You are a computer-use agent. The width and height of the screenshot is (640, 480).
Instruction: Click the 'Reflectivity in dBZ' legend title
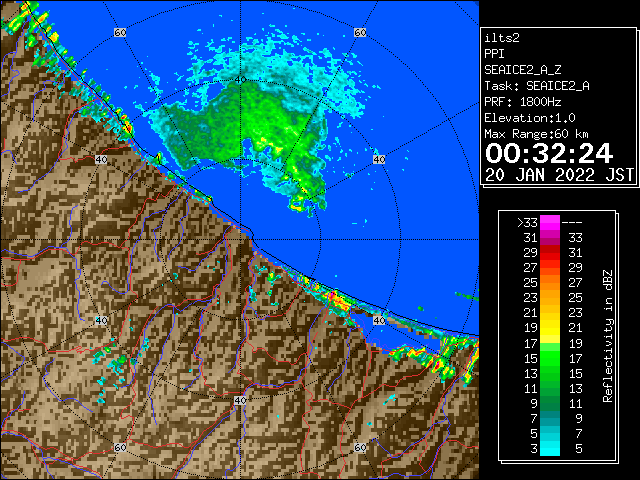click(608, 336)
